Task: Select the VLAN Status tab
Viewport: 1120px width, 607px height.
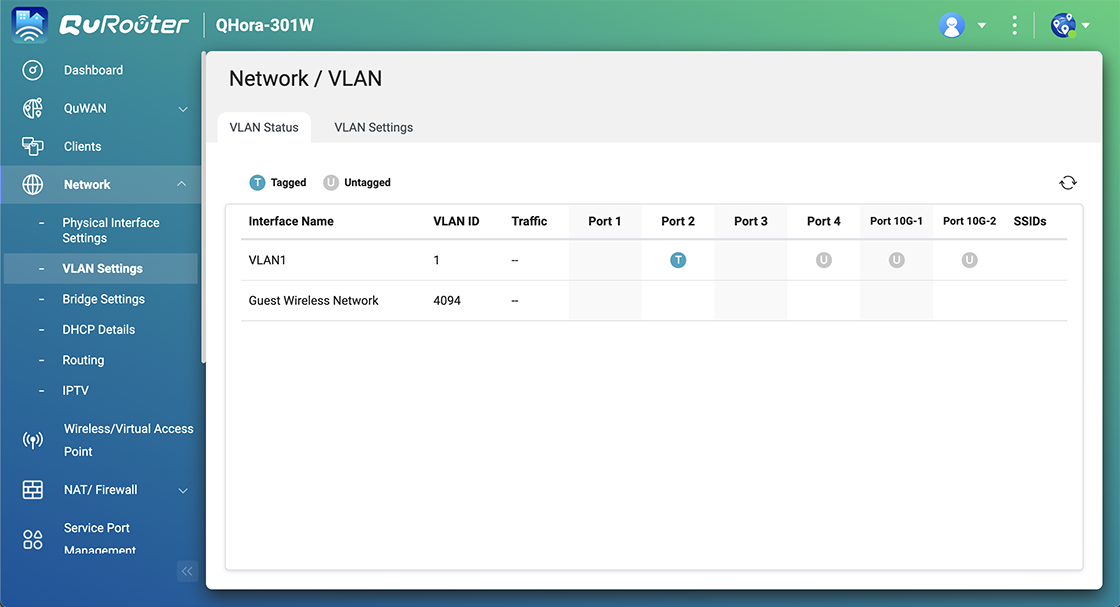Action: pyautogui.click(x=263, y=127)
